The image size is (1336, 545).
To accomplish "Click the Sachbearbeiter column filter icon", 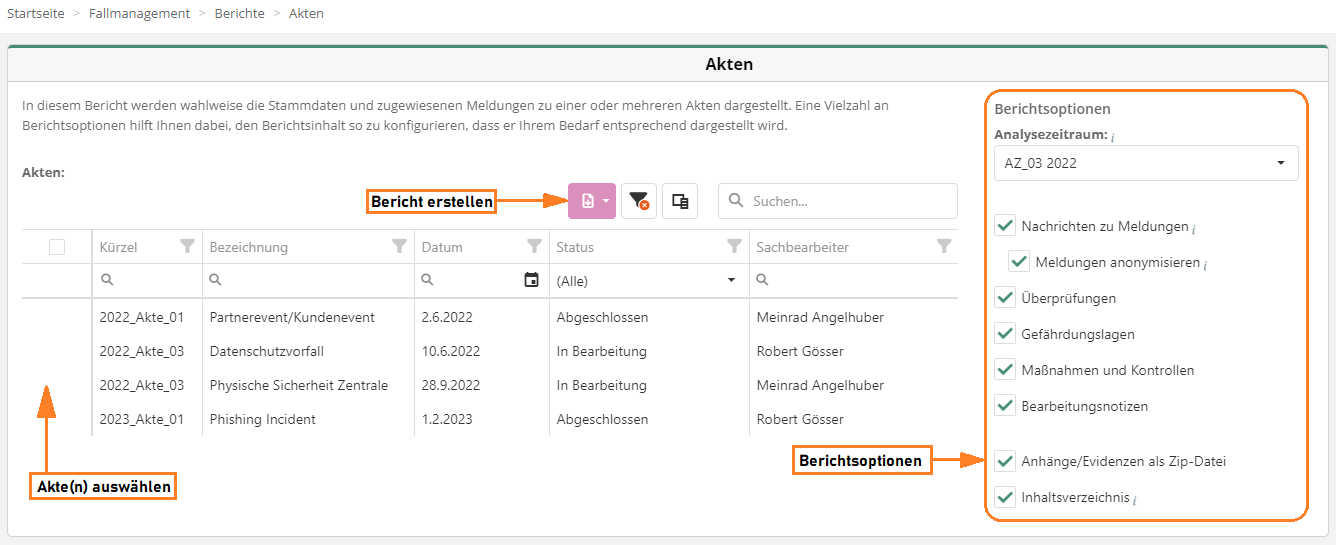I will [x=943, y=247].
